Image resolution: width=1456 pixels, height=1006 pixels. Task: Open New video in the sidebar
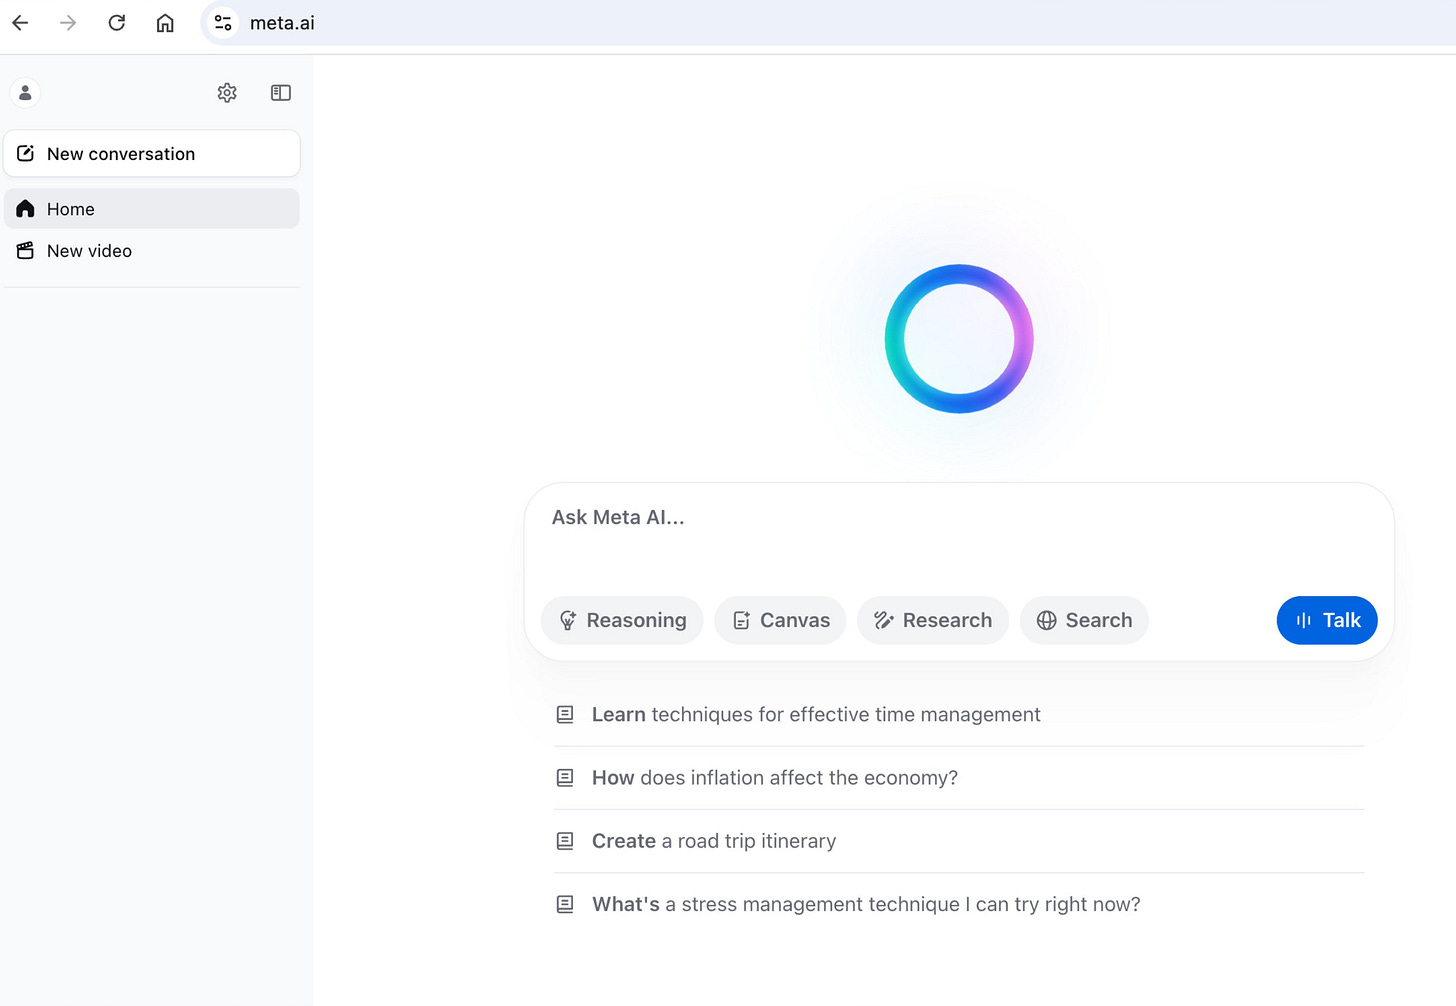pyautogui.click(x=152, y=251)
